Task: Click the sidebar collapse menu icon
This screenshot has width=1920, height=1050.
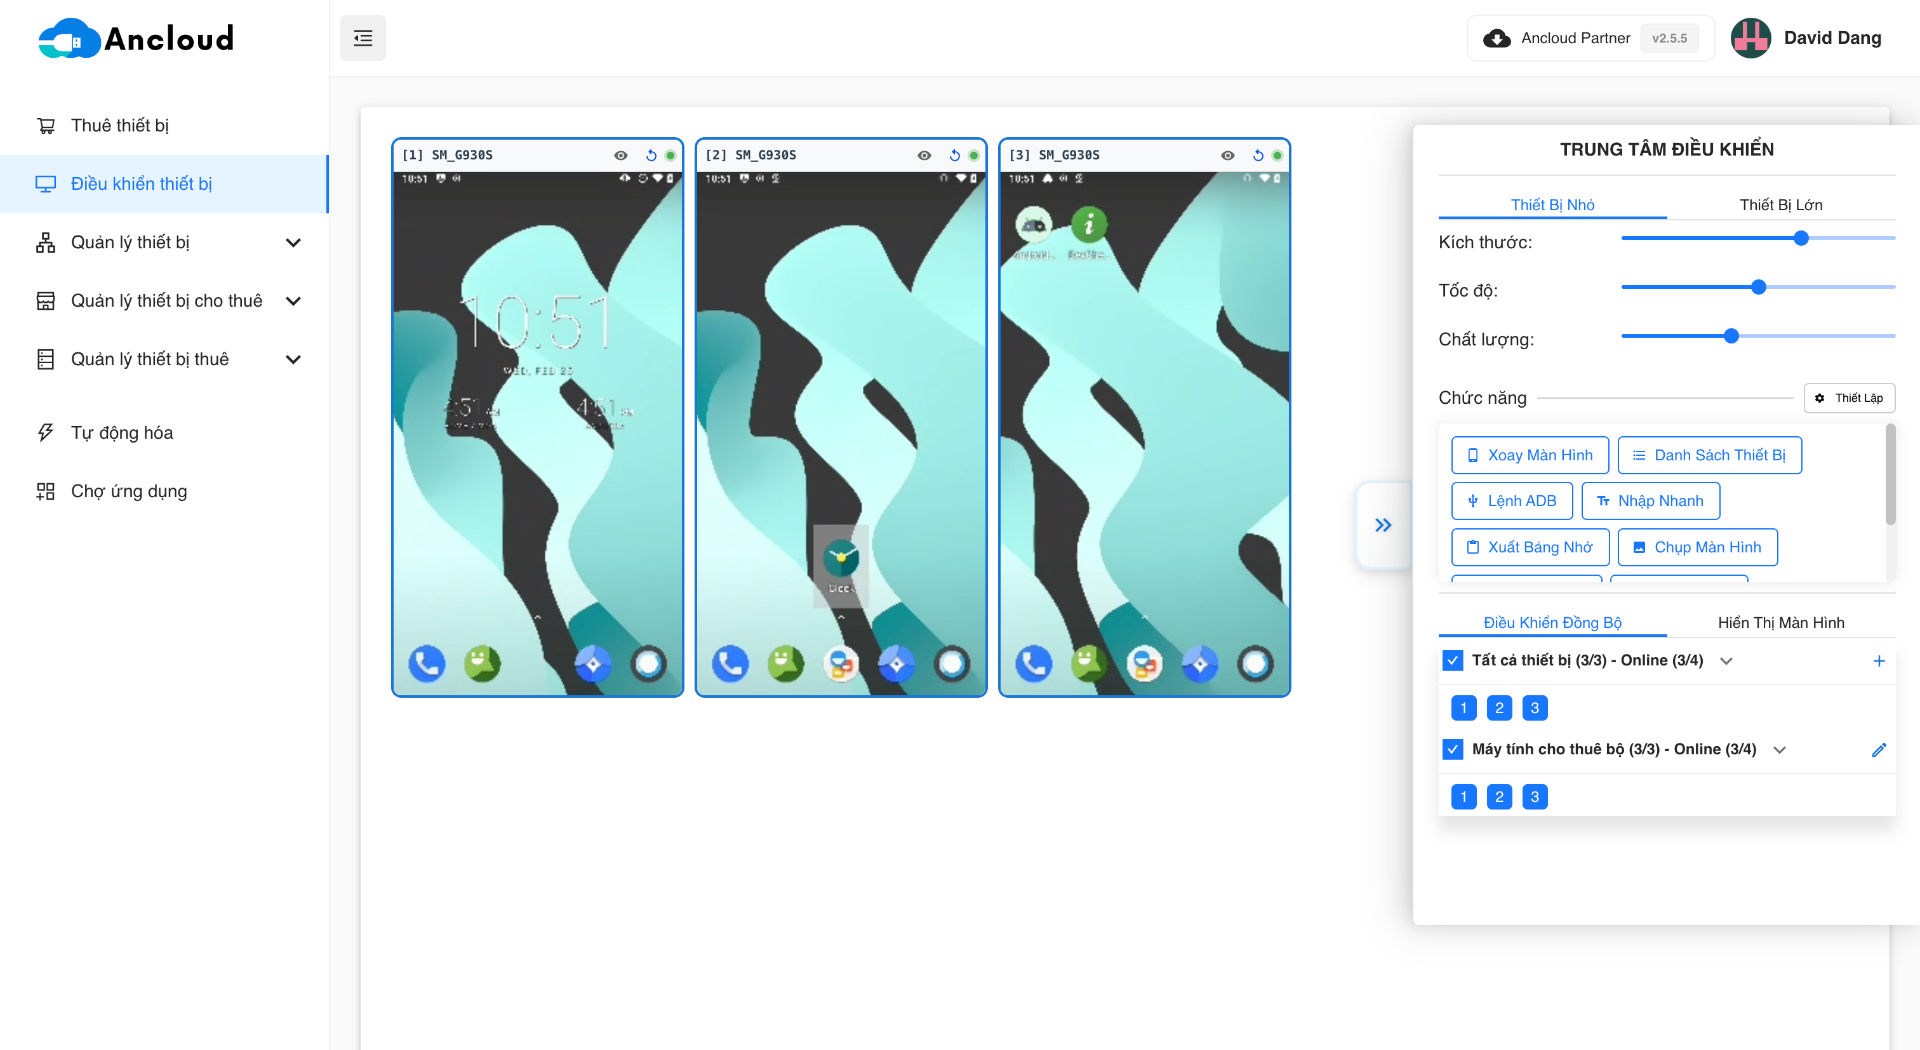Action: 363,38
